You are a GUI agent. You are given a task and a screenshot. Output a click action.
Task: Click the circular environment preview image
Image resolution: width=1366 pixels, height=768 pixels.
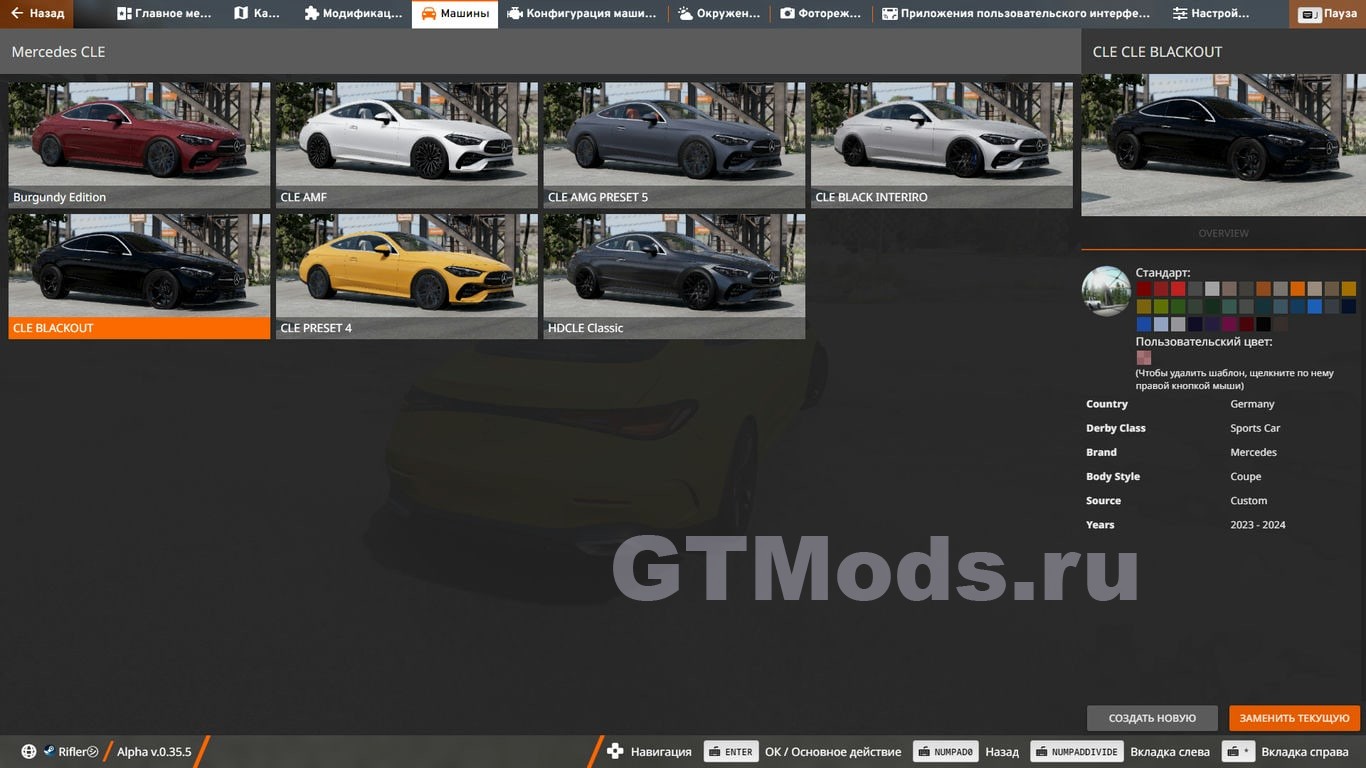1106,291
